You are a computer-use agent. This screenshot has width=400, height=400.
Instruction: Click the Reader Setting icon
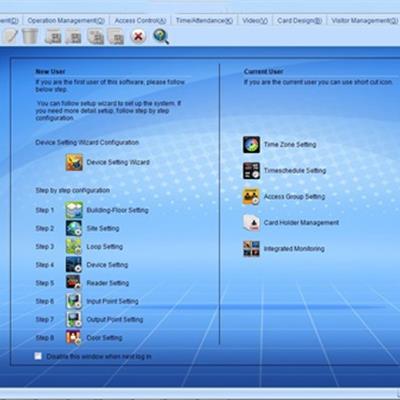pyautogui.click(x=73, y=283)
